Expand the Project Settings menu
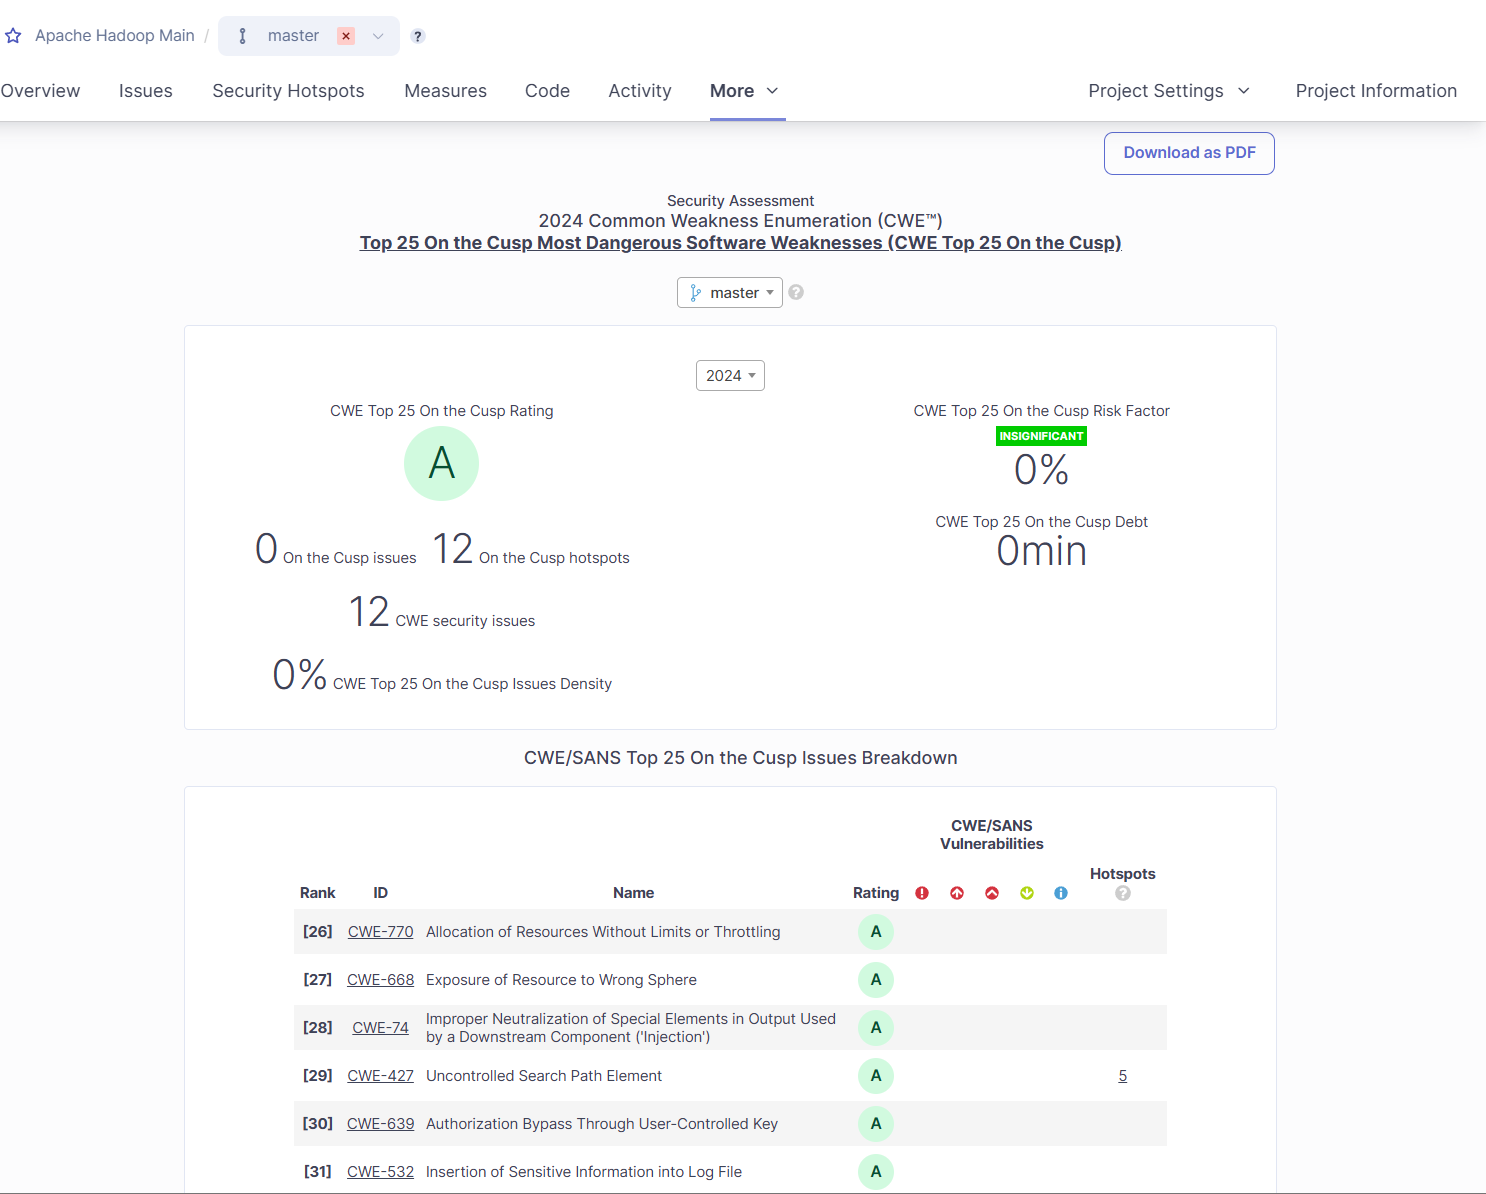Viewport: 1486px width, 1194px height. (x=1168, y=91)
